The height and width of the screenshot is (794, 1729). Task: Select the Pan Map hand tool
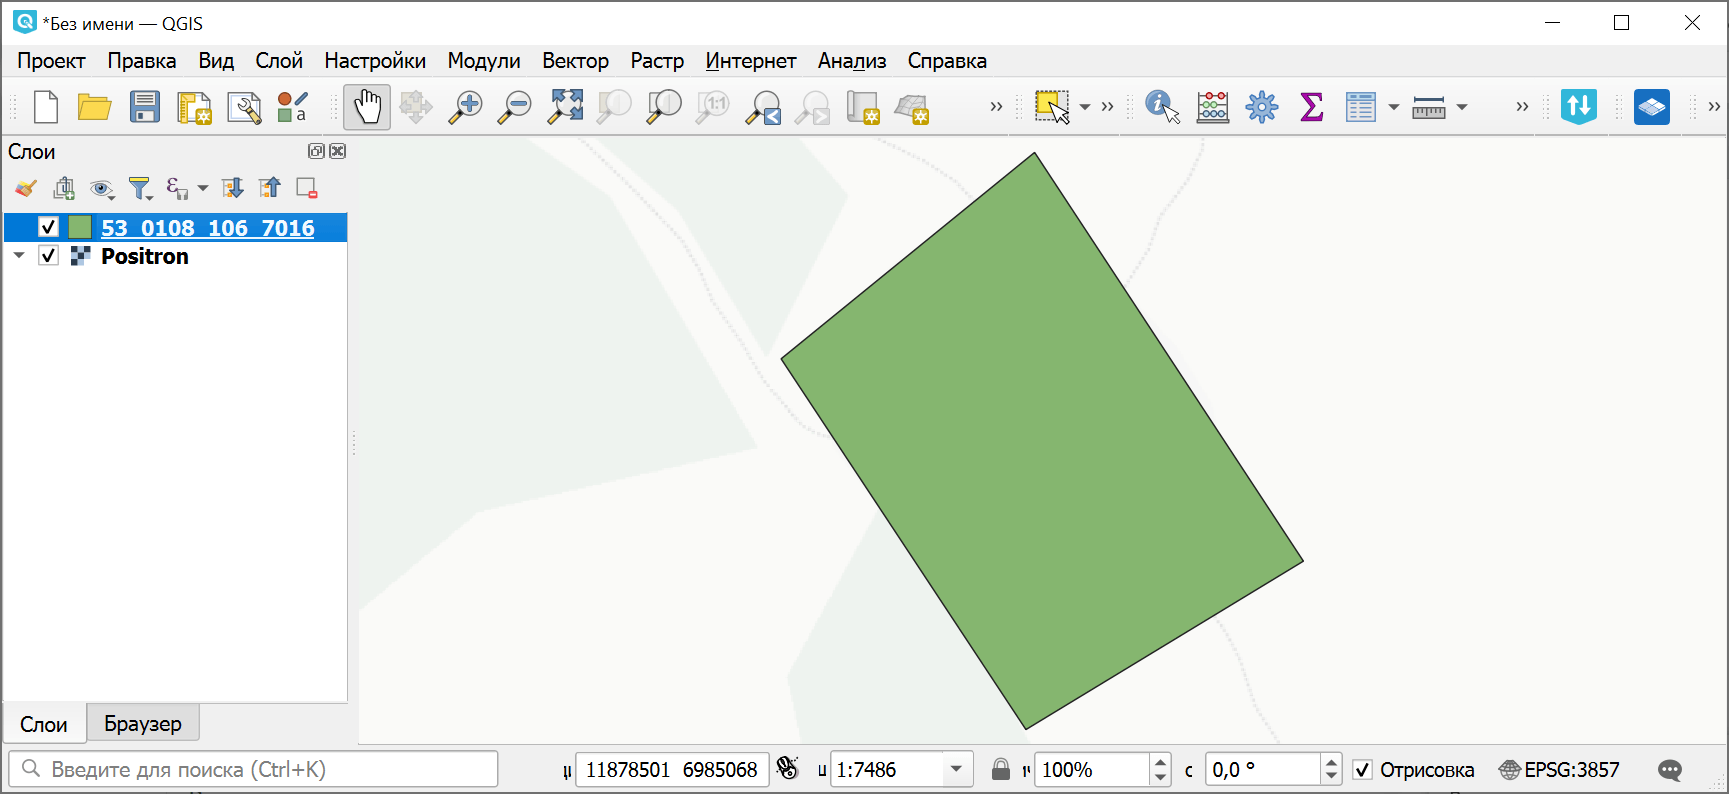pos(367,107)
